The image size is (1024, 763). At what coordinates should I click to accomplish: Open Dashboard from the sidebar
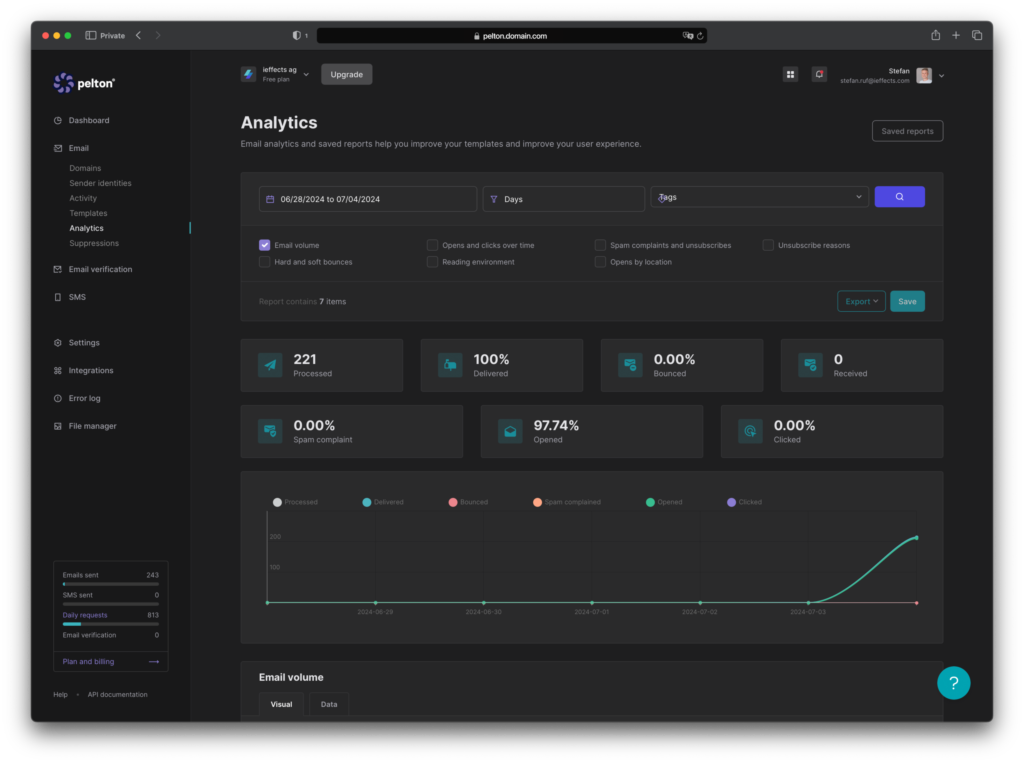[88, 120]
